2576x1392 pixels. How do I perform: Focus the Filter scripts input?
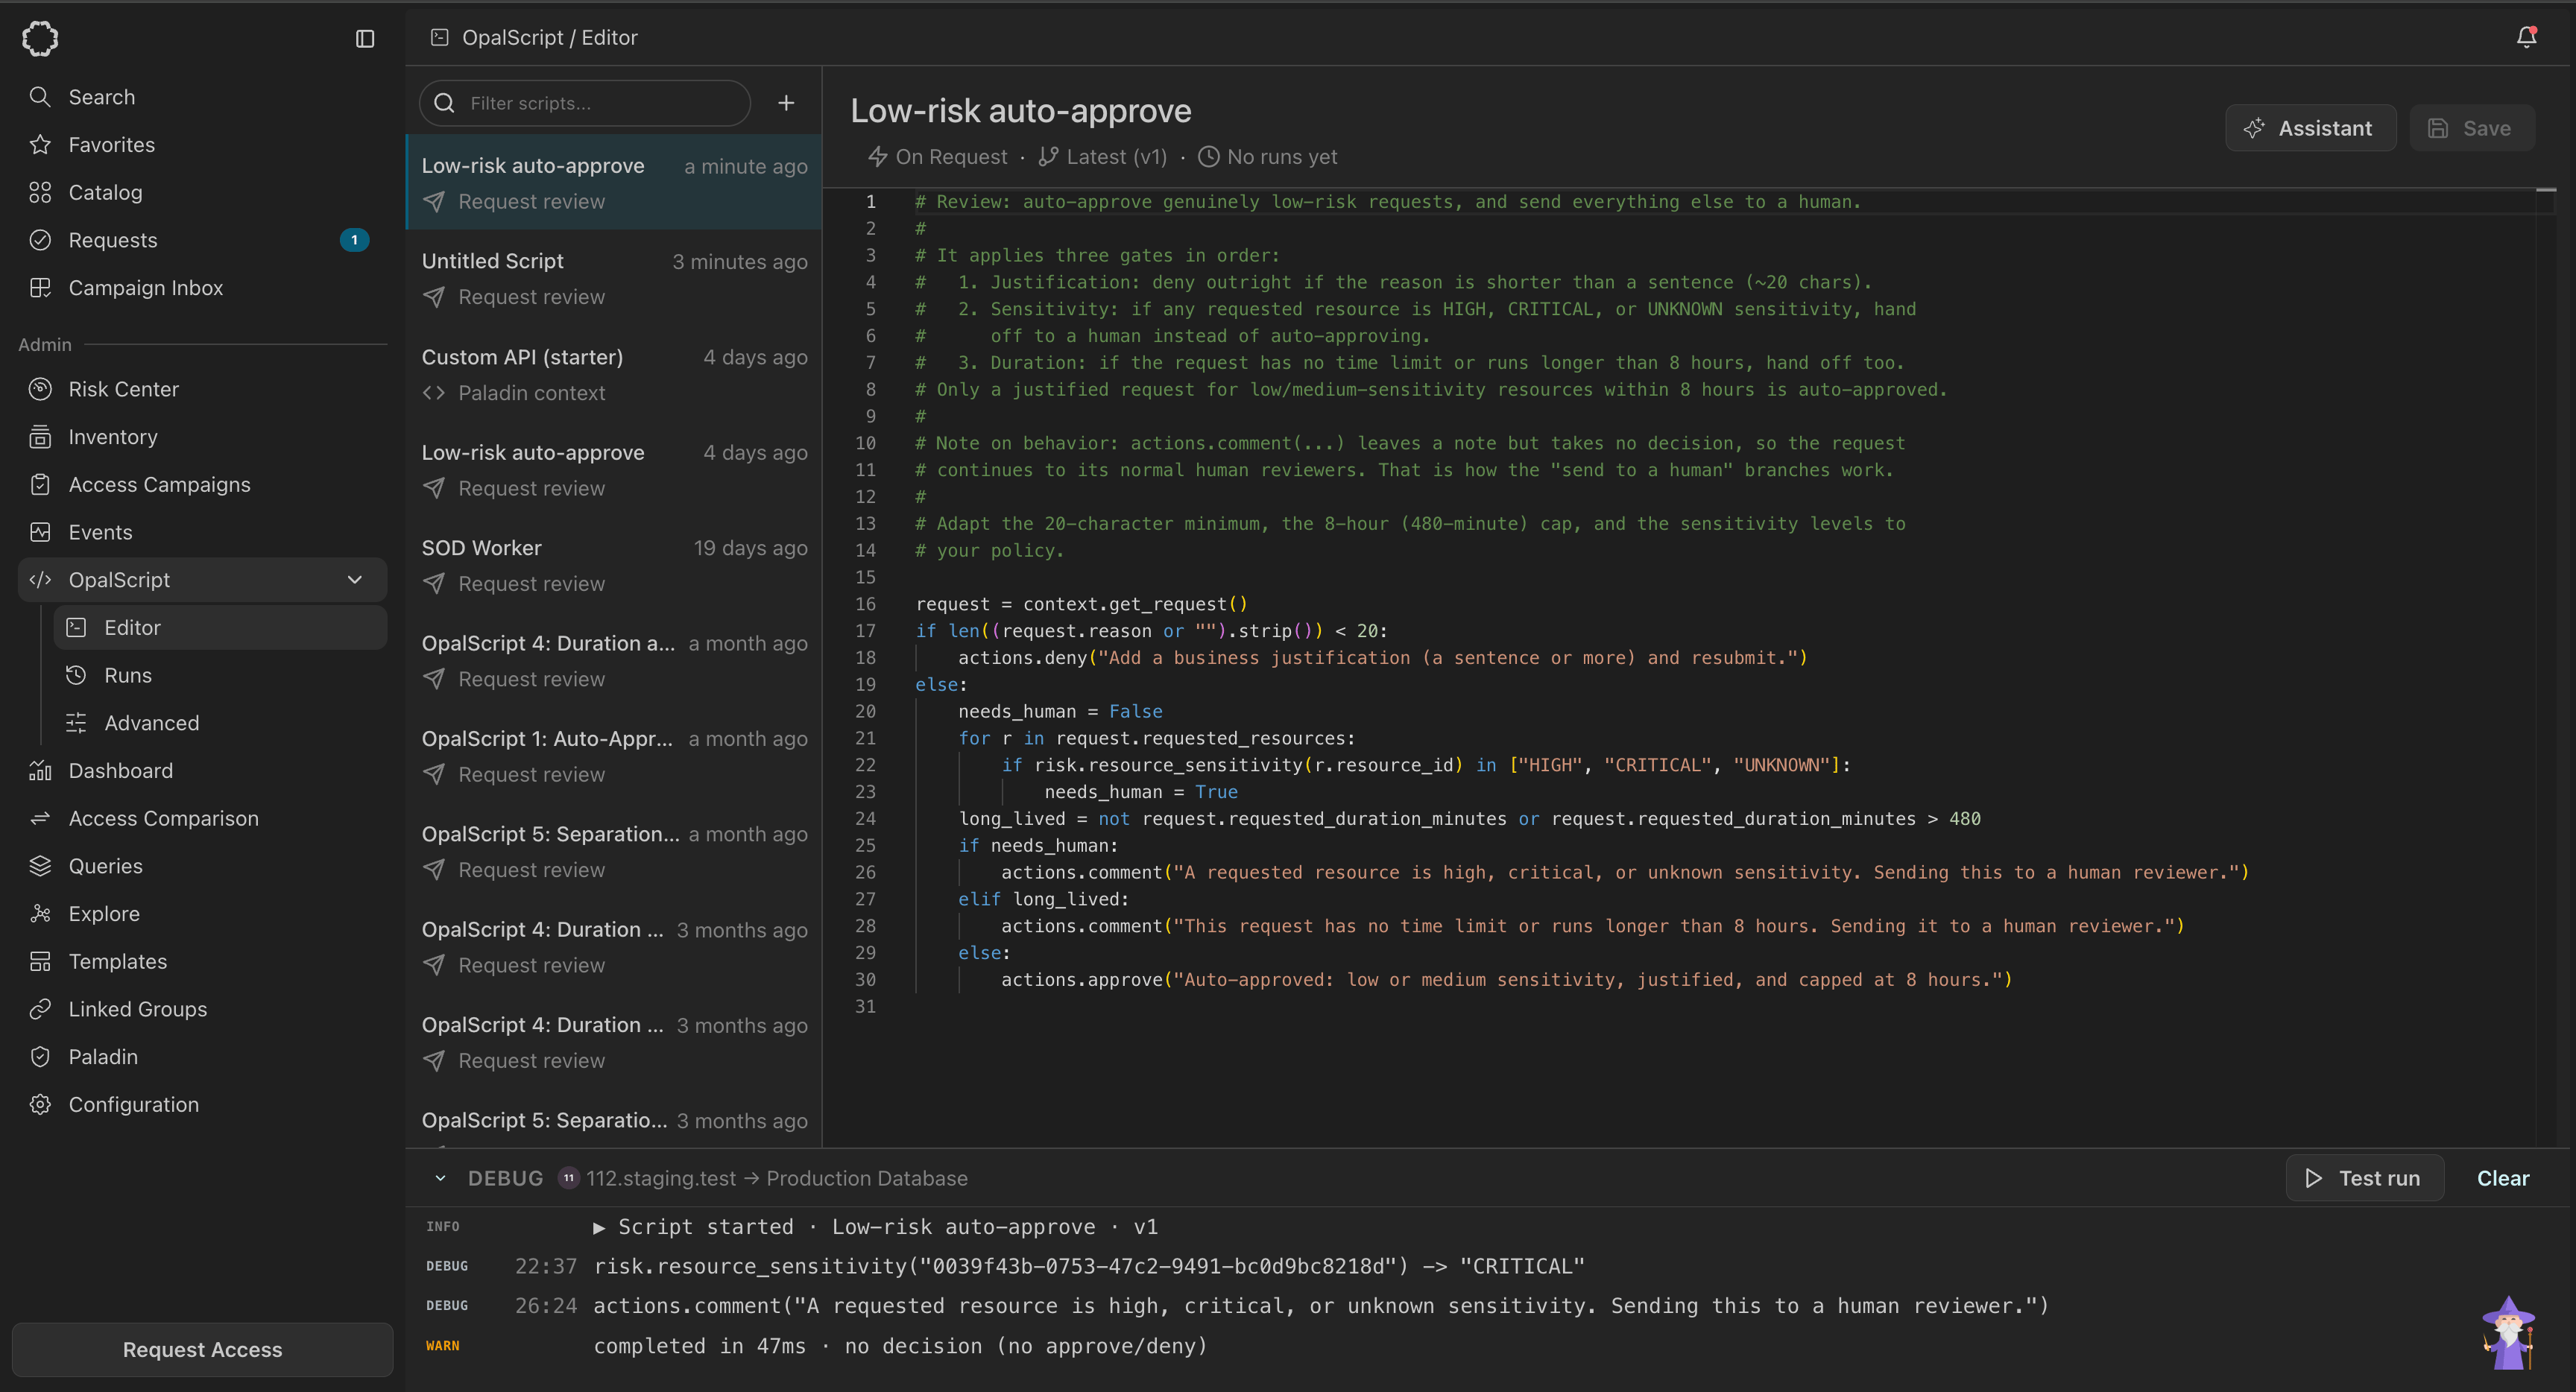585,103
